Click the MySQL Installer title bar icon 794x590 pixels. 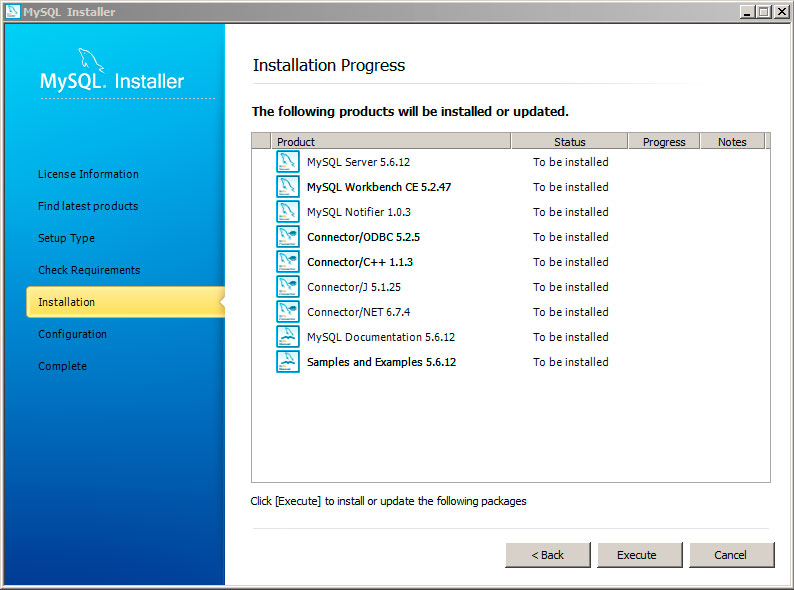[x=12, y=11]
